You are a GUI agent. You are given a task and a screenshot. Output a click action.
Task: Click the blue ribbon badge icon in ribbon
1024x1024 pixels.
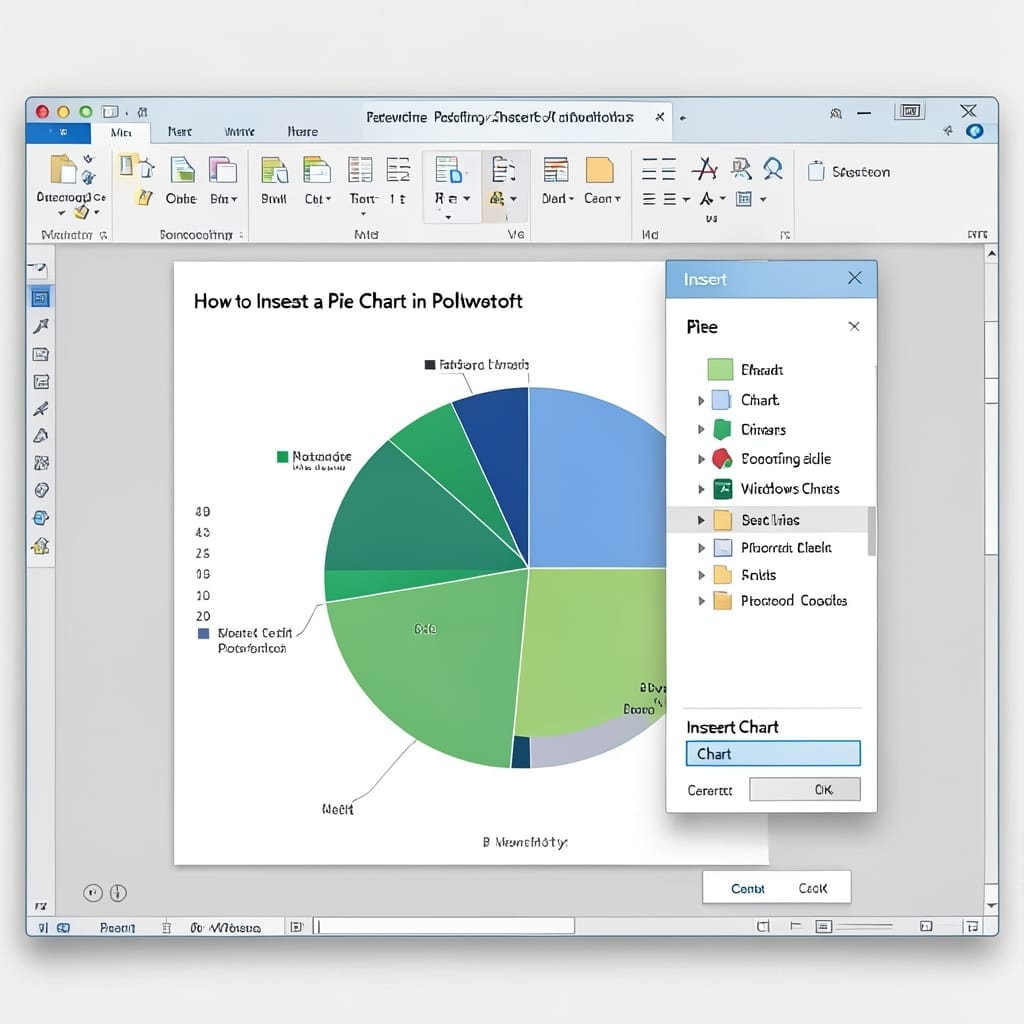(773, 168)
